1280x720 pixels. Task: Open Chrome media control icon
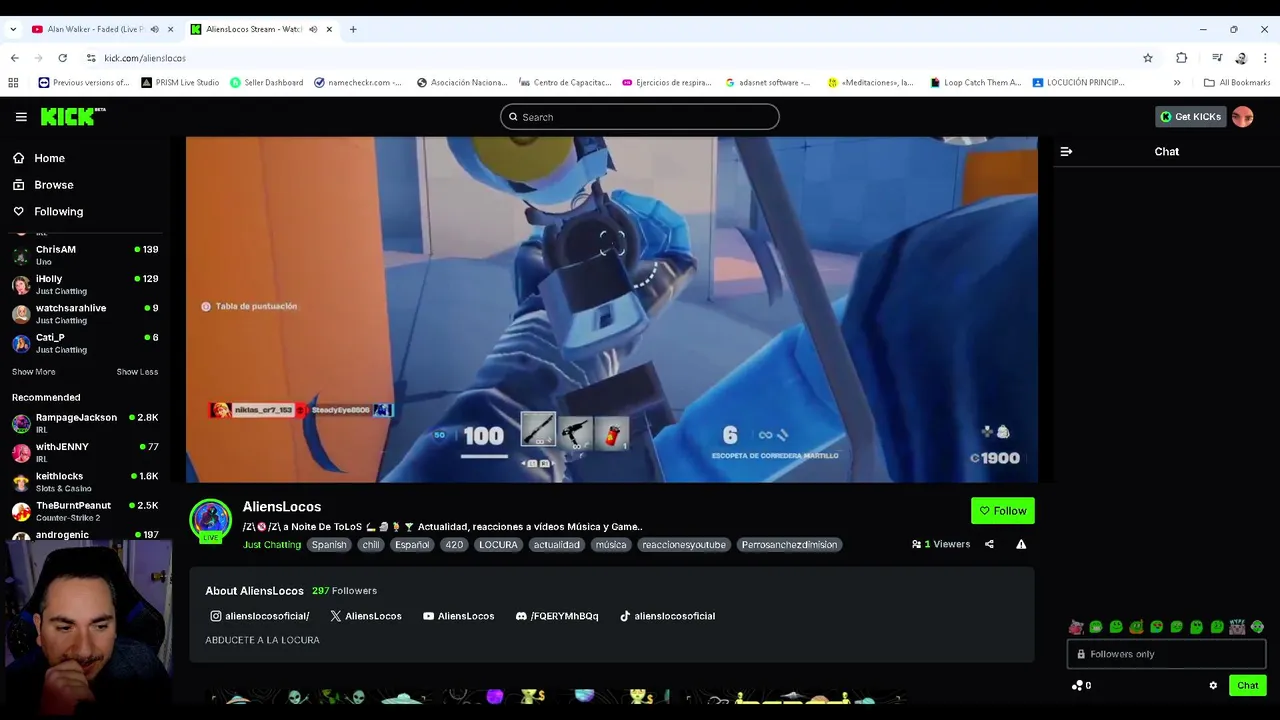click(x=1217, y=58)
